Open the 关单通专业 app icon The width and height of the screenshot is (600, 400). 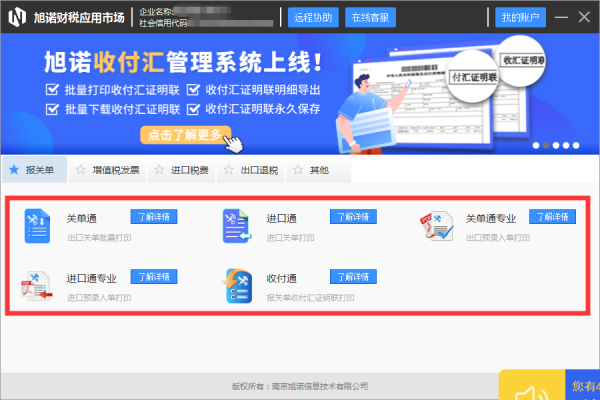click(437, 226)
